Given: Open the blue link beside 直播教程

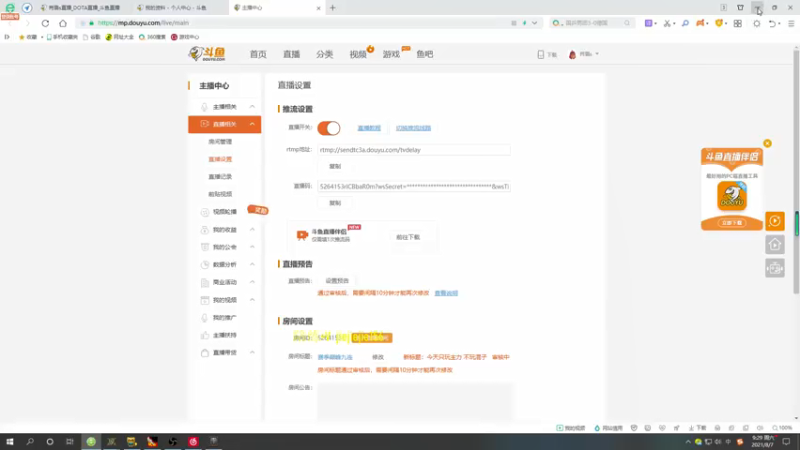Looking at the screenshot, I should [x=413, y=128].
